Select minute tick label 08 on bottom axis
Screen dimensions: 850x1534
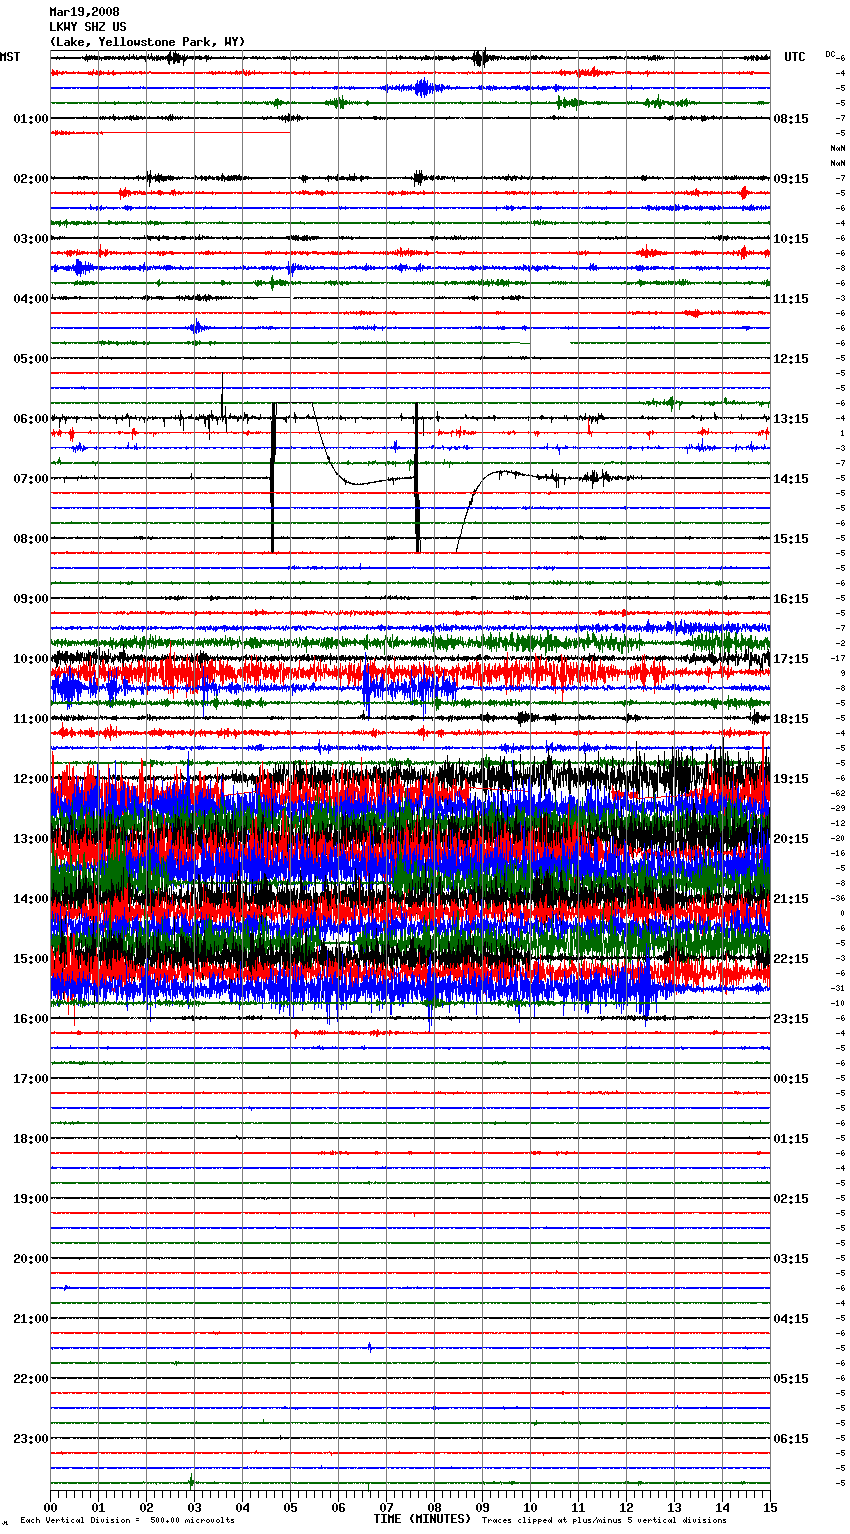434,1507
